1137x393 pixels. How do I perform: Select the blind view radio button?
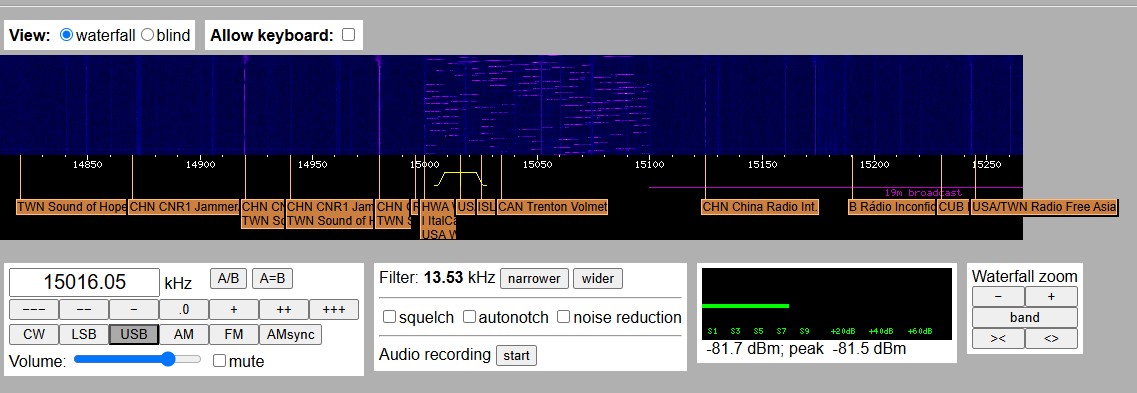[x=147, y=35]
